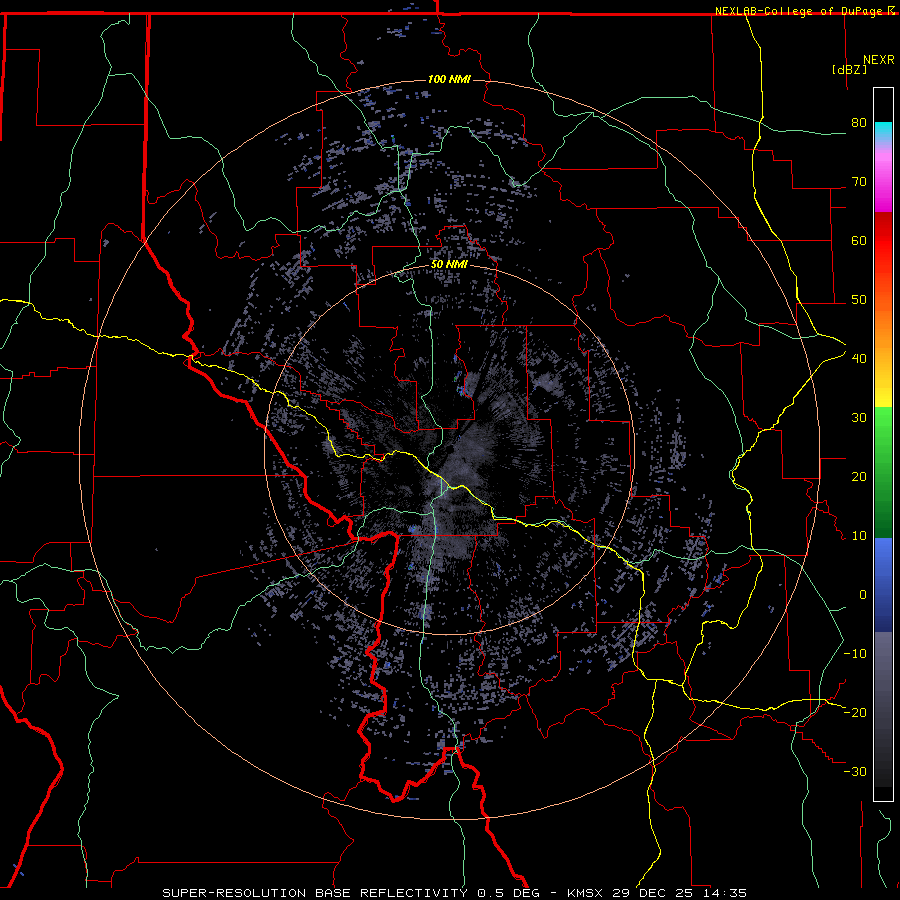
Task: Click the cyan top band of the color bar
Action: click(883, 132)
